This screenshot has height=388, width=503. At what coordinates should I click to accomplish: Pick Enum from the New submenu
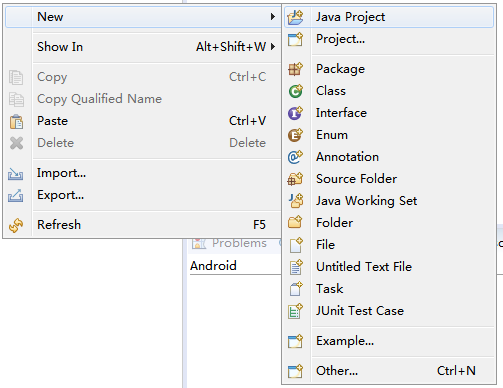click(389, 135)
